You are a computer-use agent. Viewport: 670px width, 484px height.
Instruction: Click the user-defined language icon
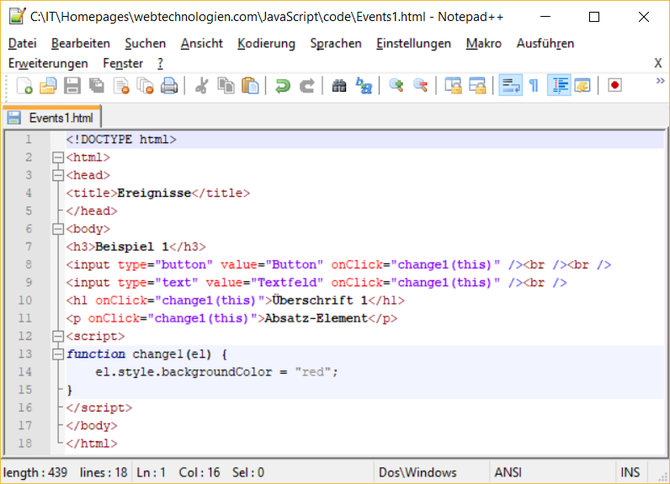click(x=582, y=86)
